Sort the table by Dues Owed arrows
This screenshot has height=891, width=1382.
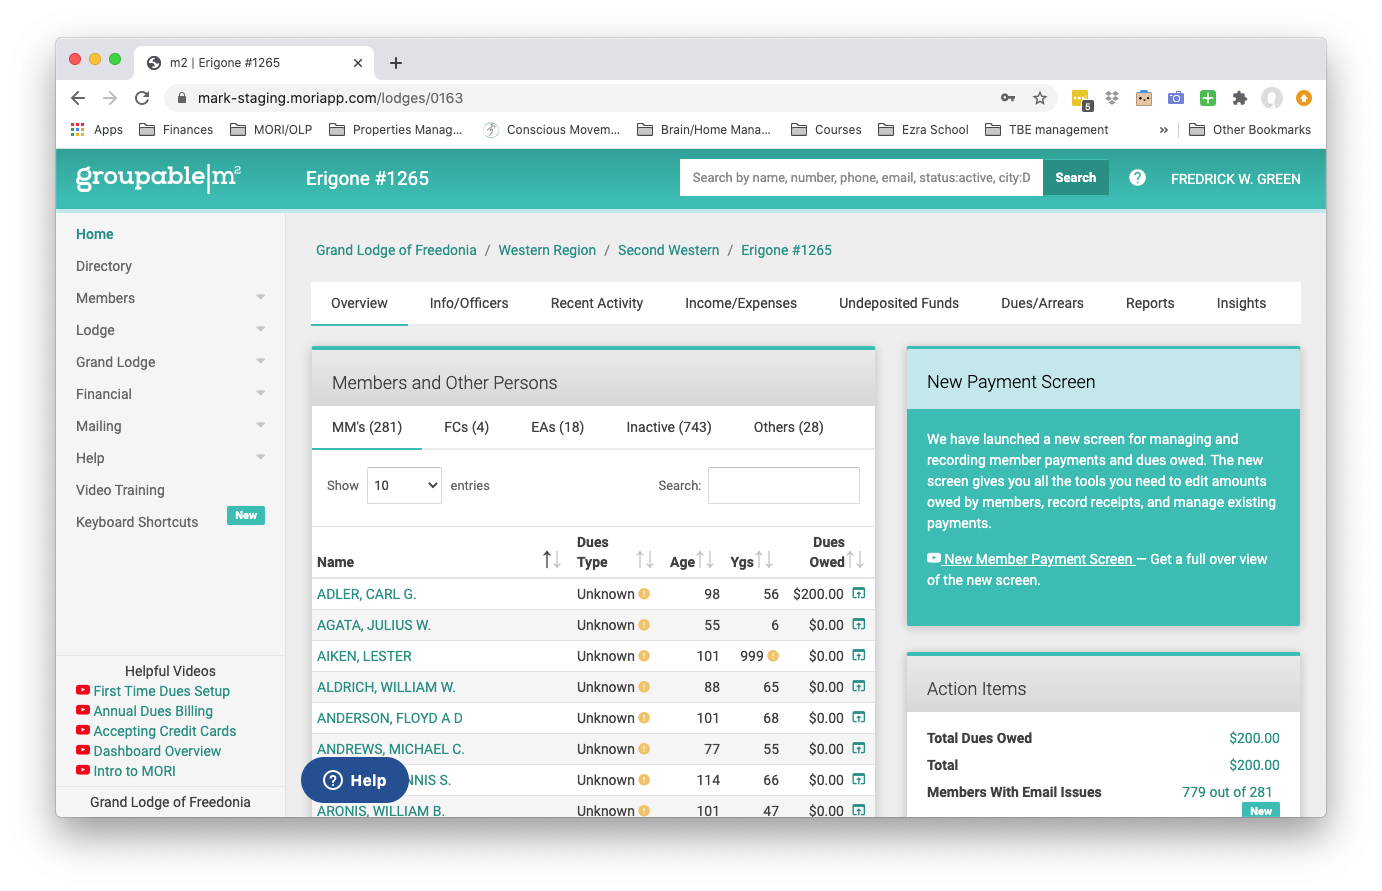[856, 559]
